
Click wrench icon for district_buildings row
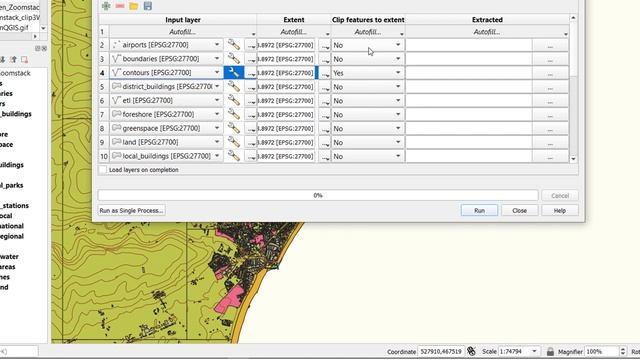[234, 87]
